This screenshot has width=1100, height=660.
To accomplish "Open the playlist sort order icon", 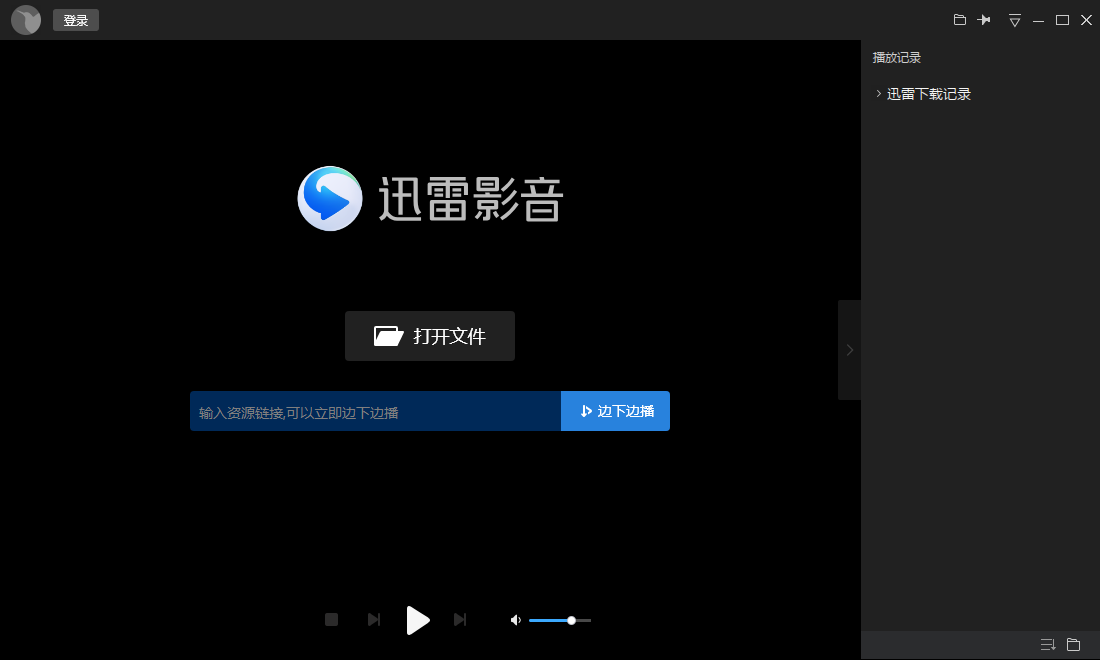I will point(1047,645).
